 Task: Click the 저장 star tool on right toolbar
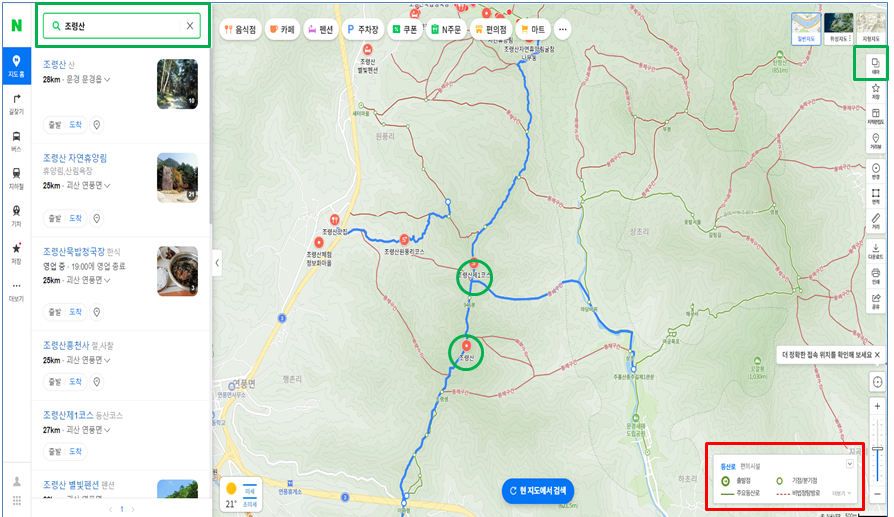click(x=875, y=91)
